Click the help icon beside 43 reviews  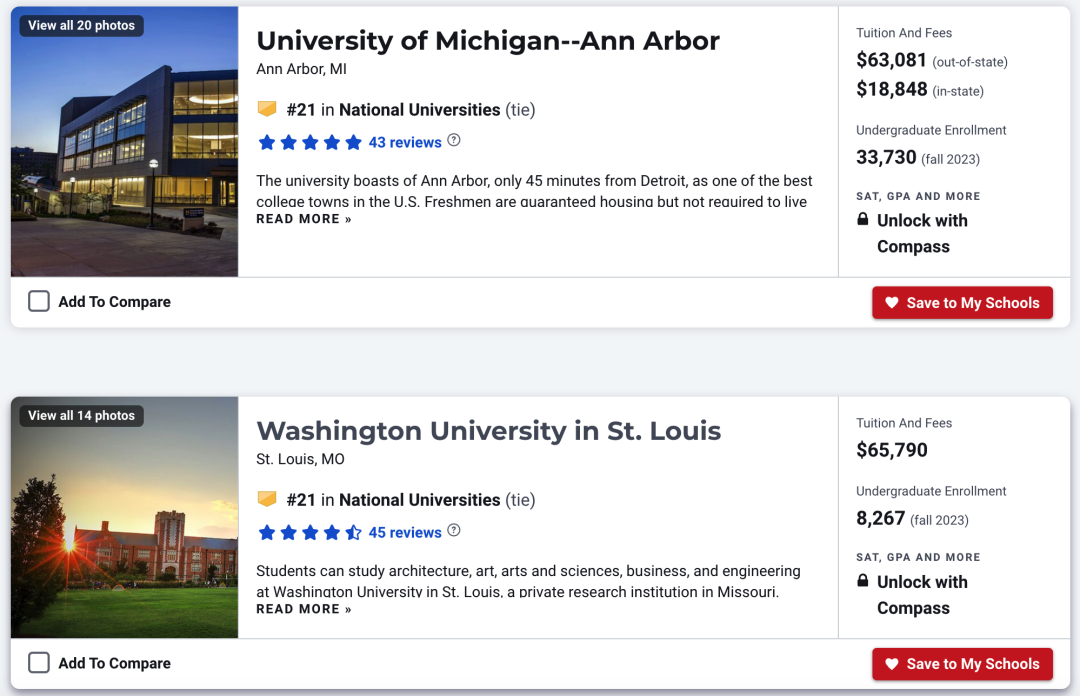(453, 141)
